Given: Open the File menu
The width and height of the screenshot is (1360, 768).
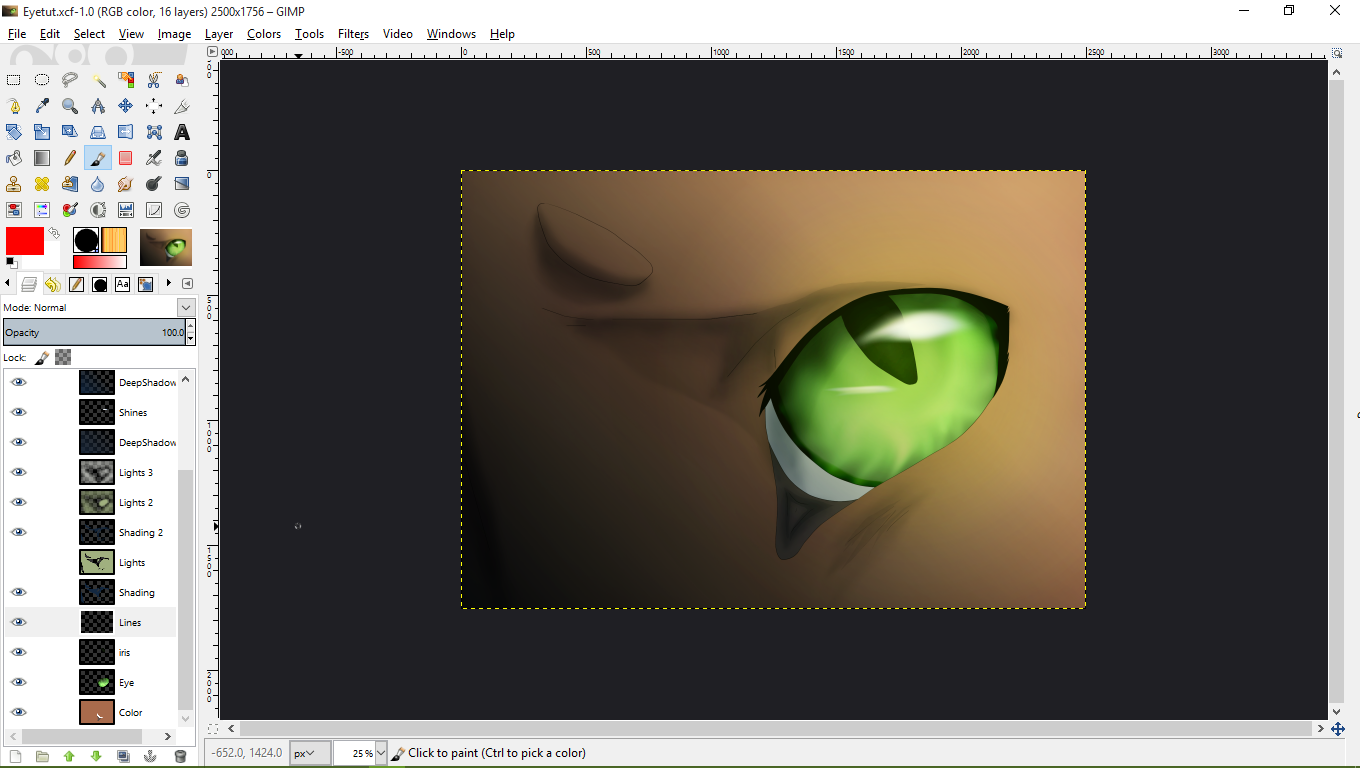Looking at the screenshot, I should click(x=17, y=33).
